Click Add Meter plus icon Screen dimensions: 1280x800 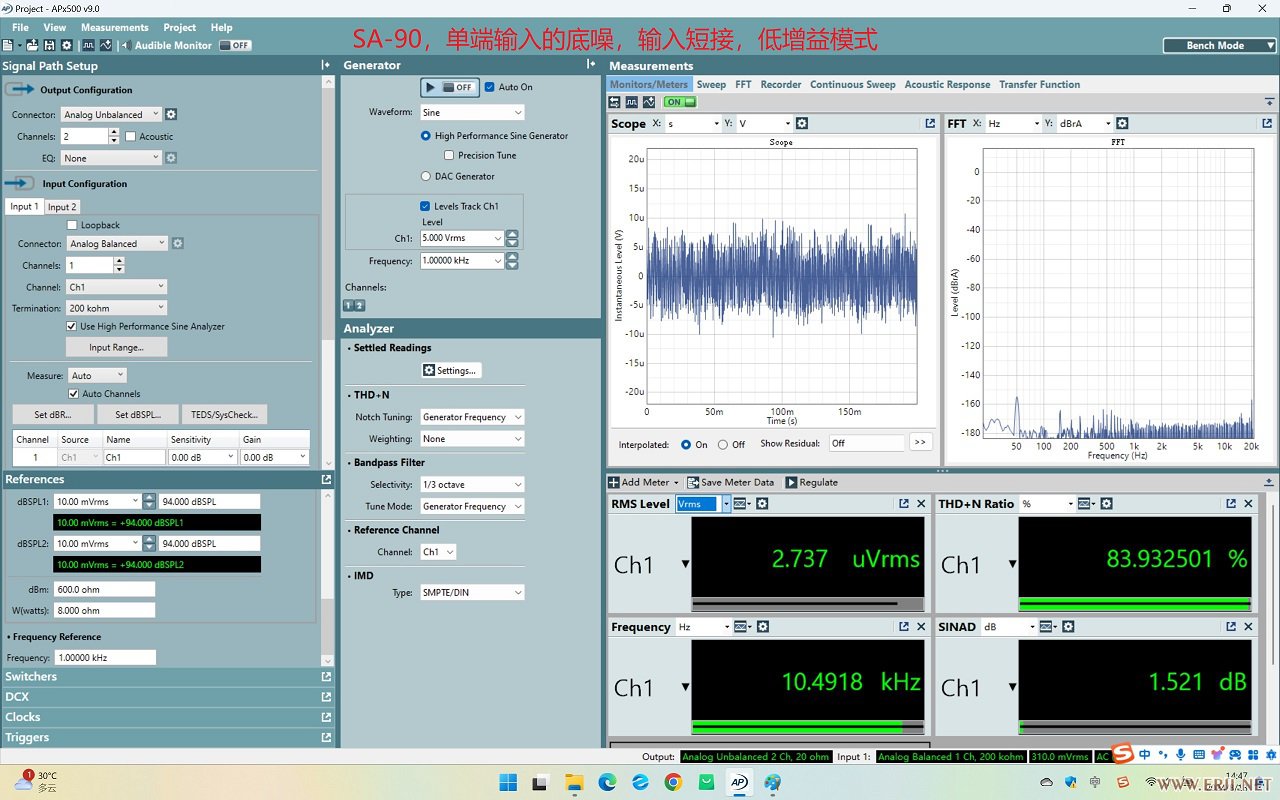614,482
